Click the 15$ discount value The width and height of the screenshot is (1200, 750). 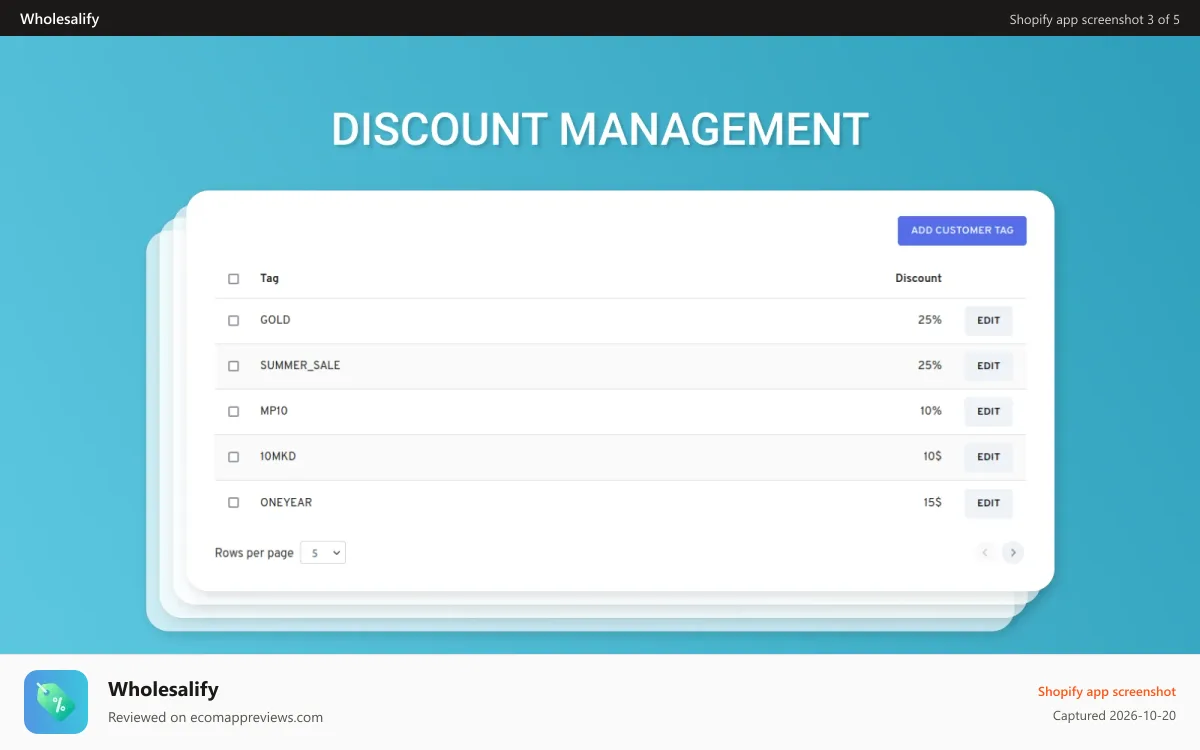click(932, 502)
